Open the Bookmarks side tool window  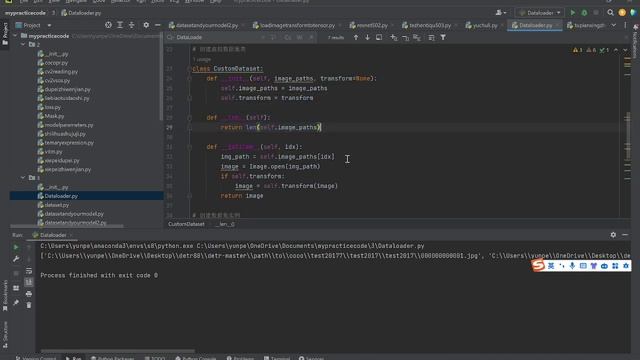click(5, 296)
